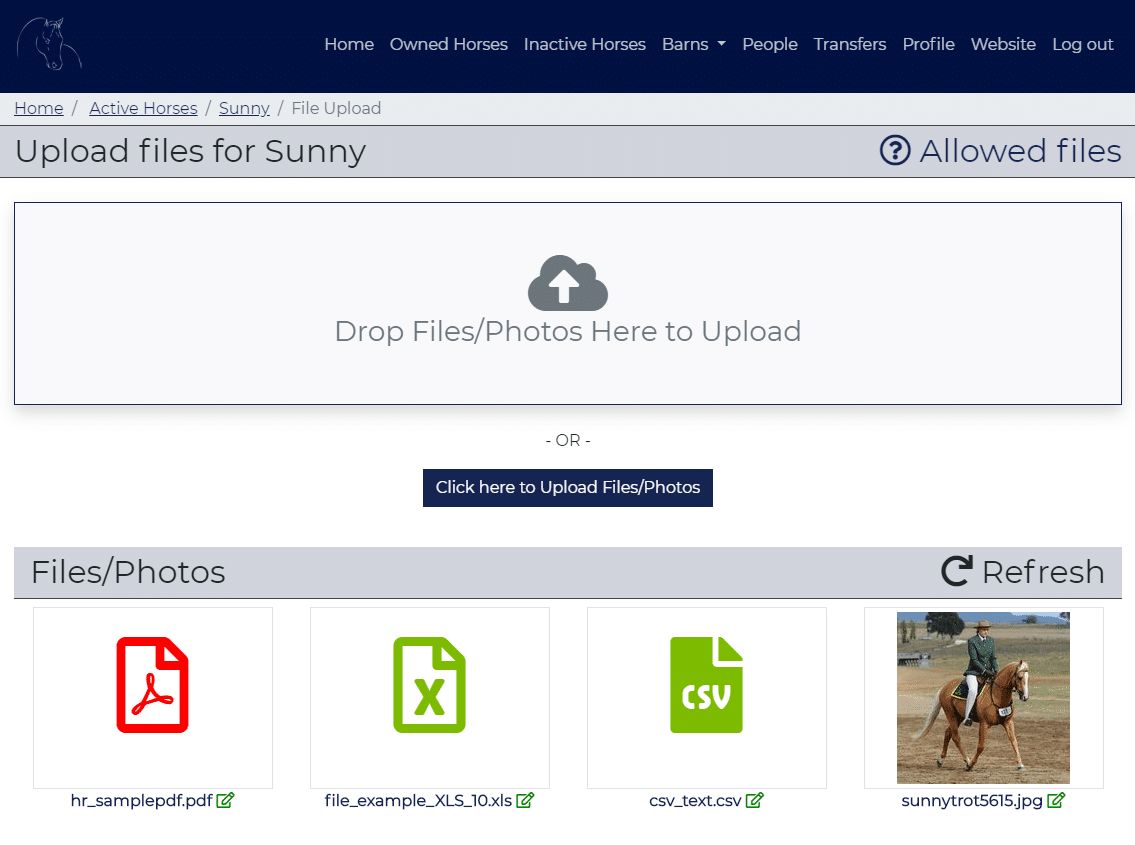Click here to Upload Files/Photos
The image size is (1135, 845).
(567, 487)
